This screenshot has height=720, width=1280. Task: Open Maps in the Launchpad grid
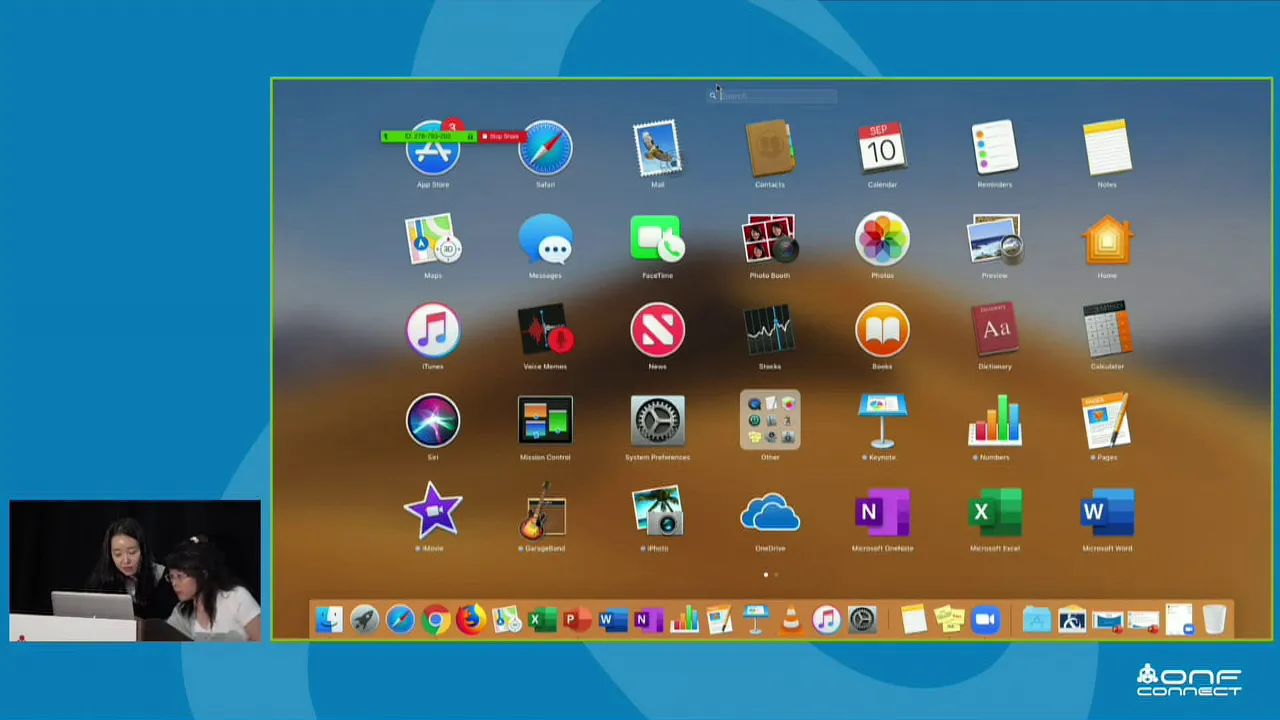433,240
